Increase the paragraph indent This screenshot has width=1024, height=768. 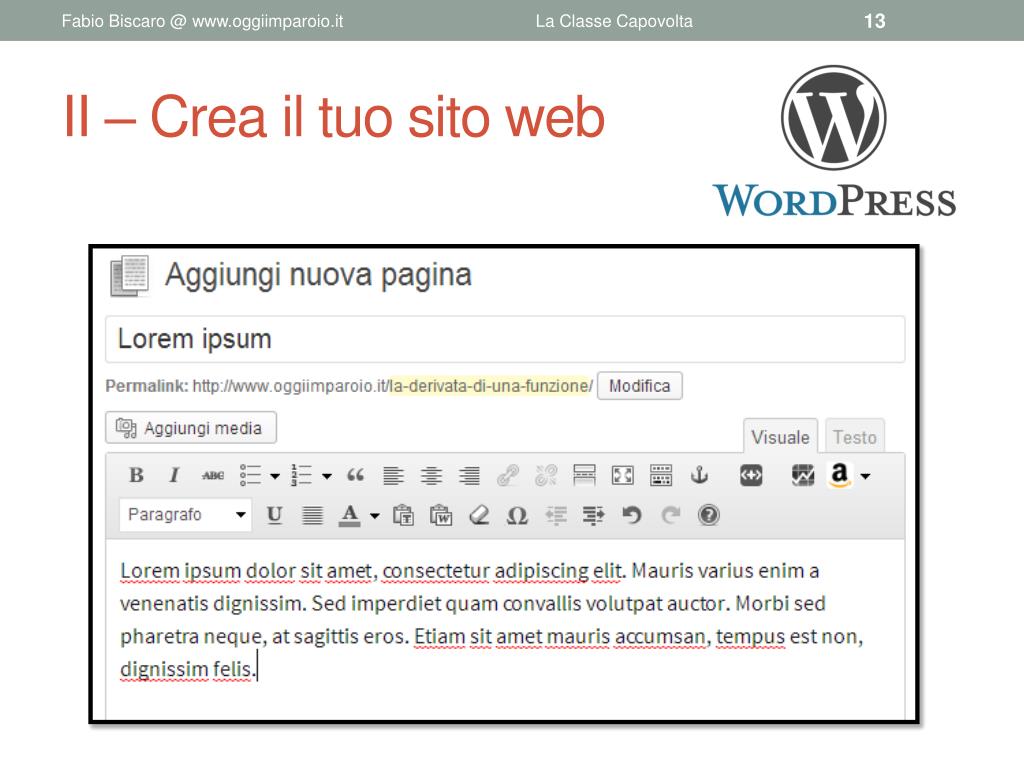click(593, 515)
